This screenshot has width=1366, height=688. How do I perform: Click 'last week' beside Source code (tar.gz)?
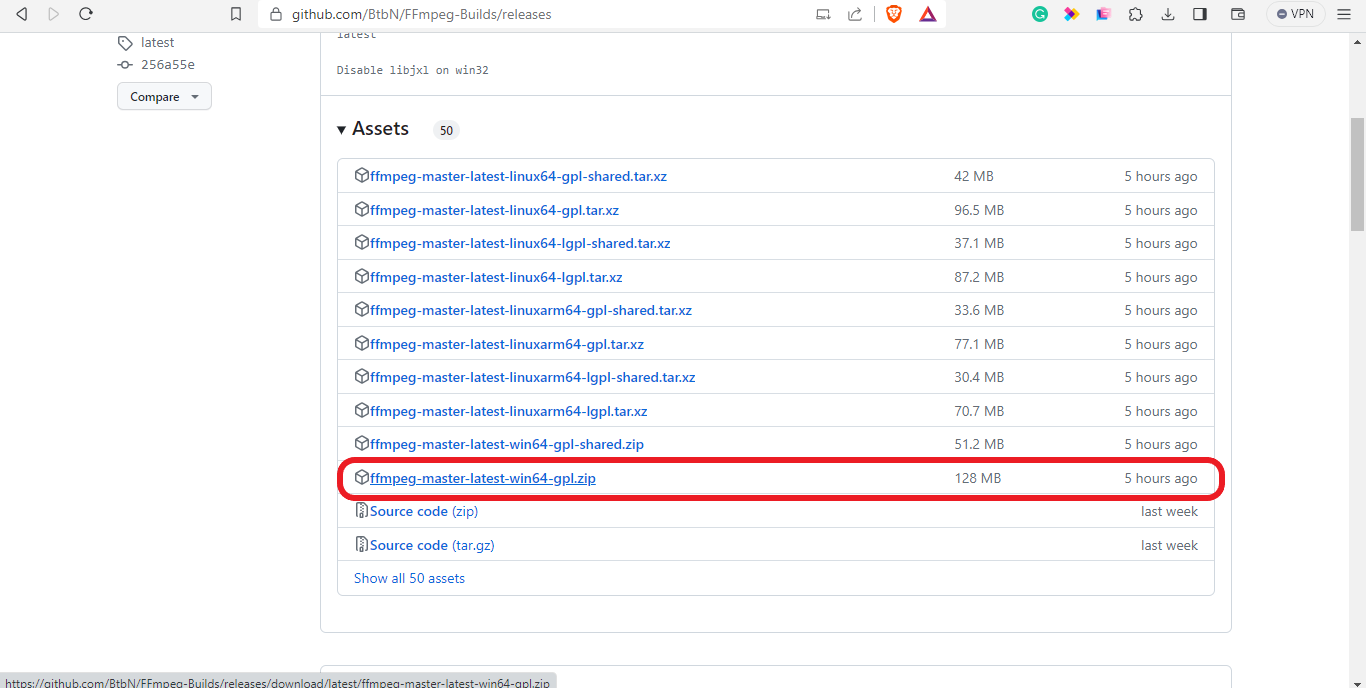click(x=1169, y=545)
